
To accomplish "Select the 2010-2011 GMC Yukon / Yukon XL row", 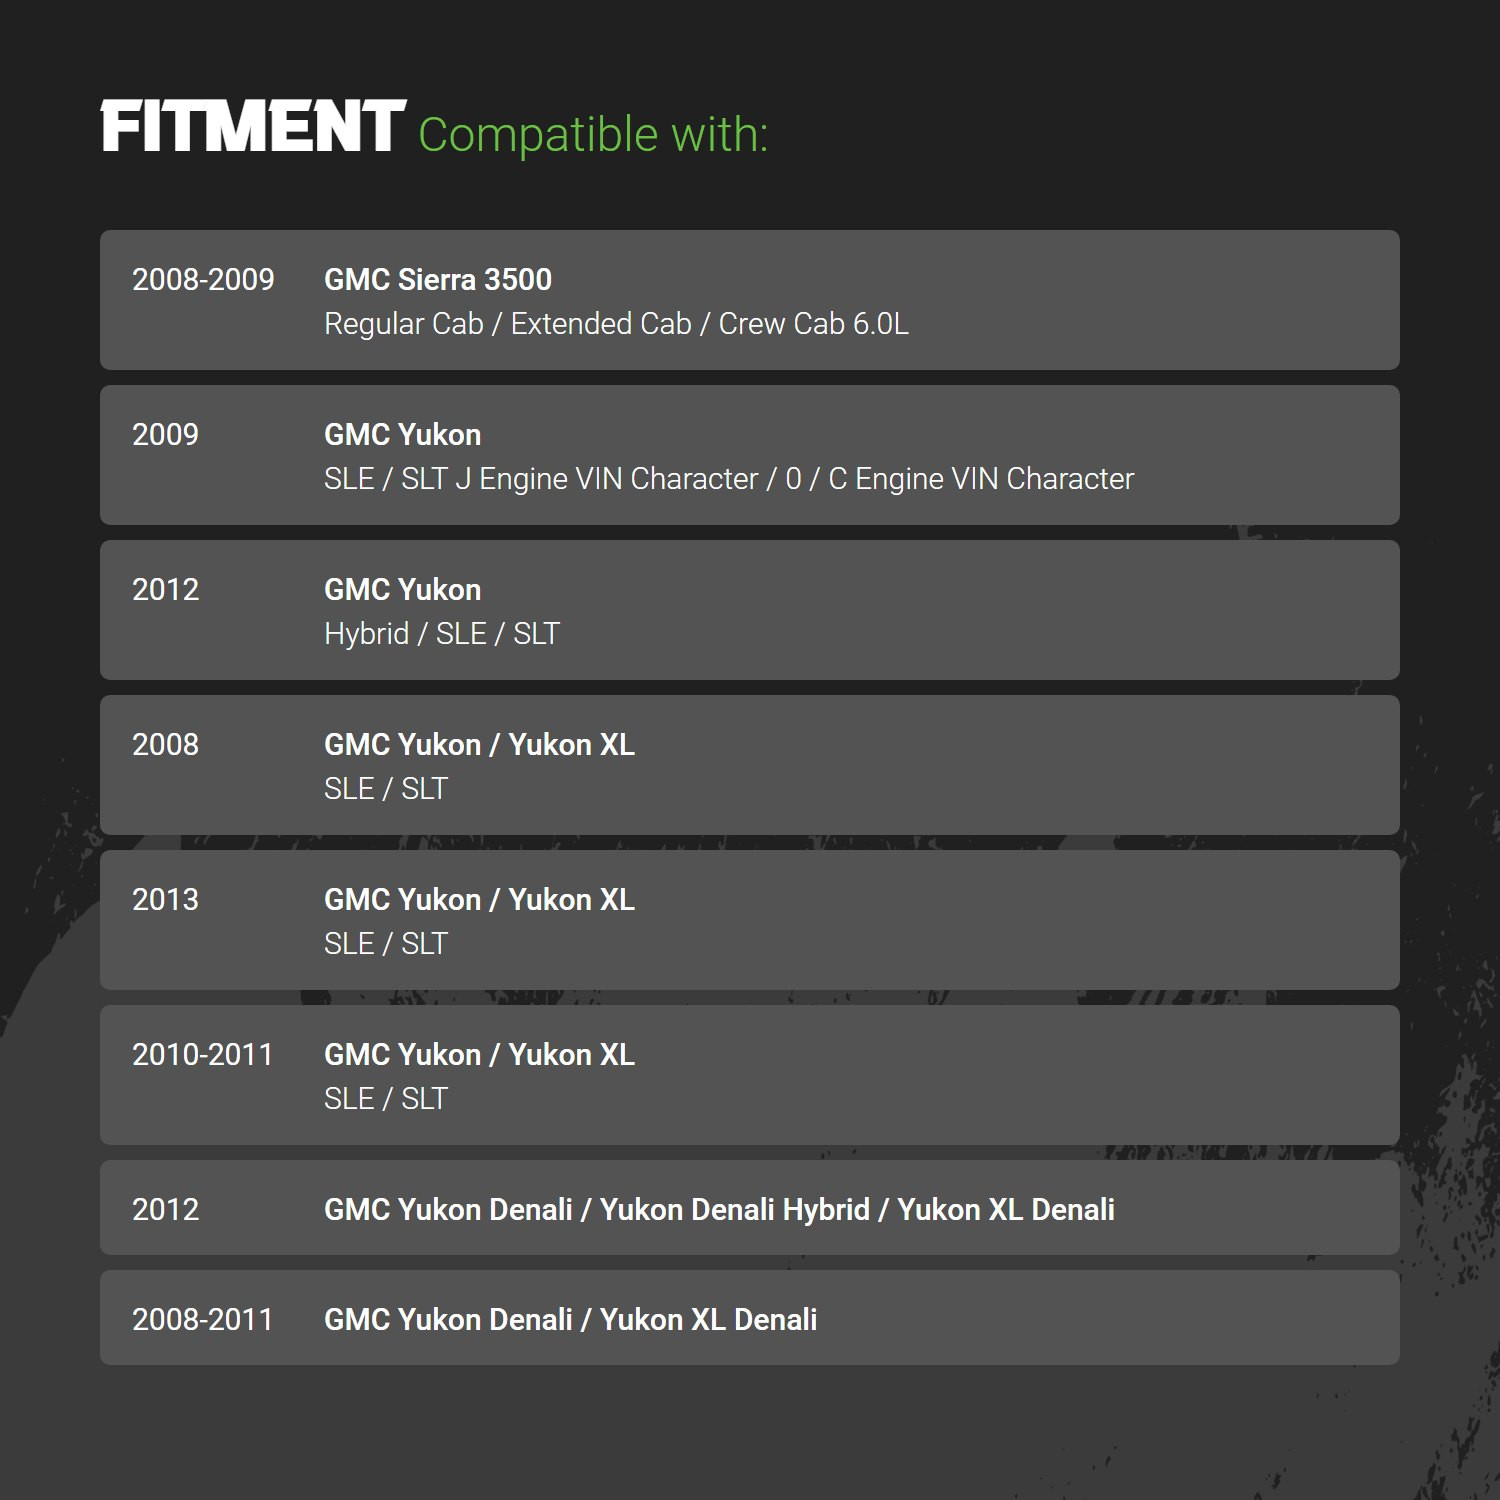I will pos(750,1075).
